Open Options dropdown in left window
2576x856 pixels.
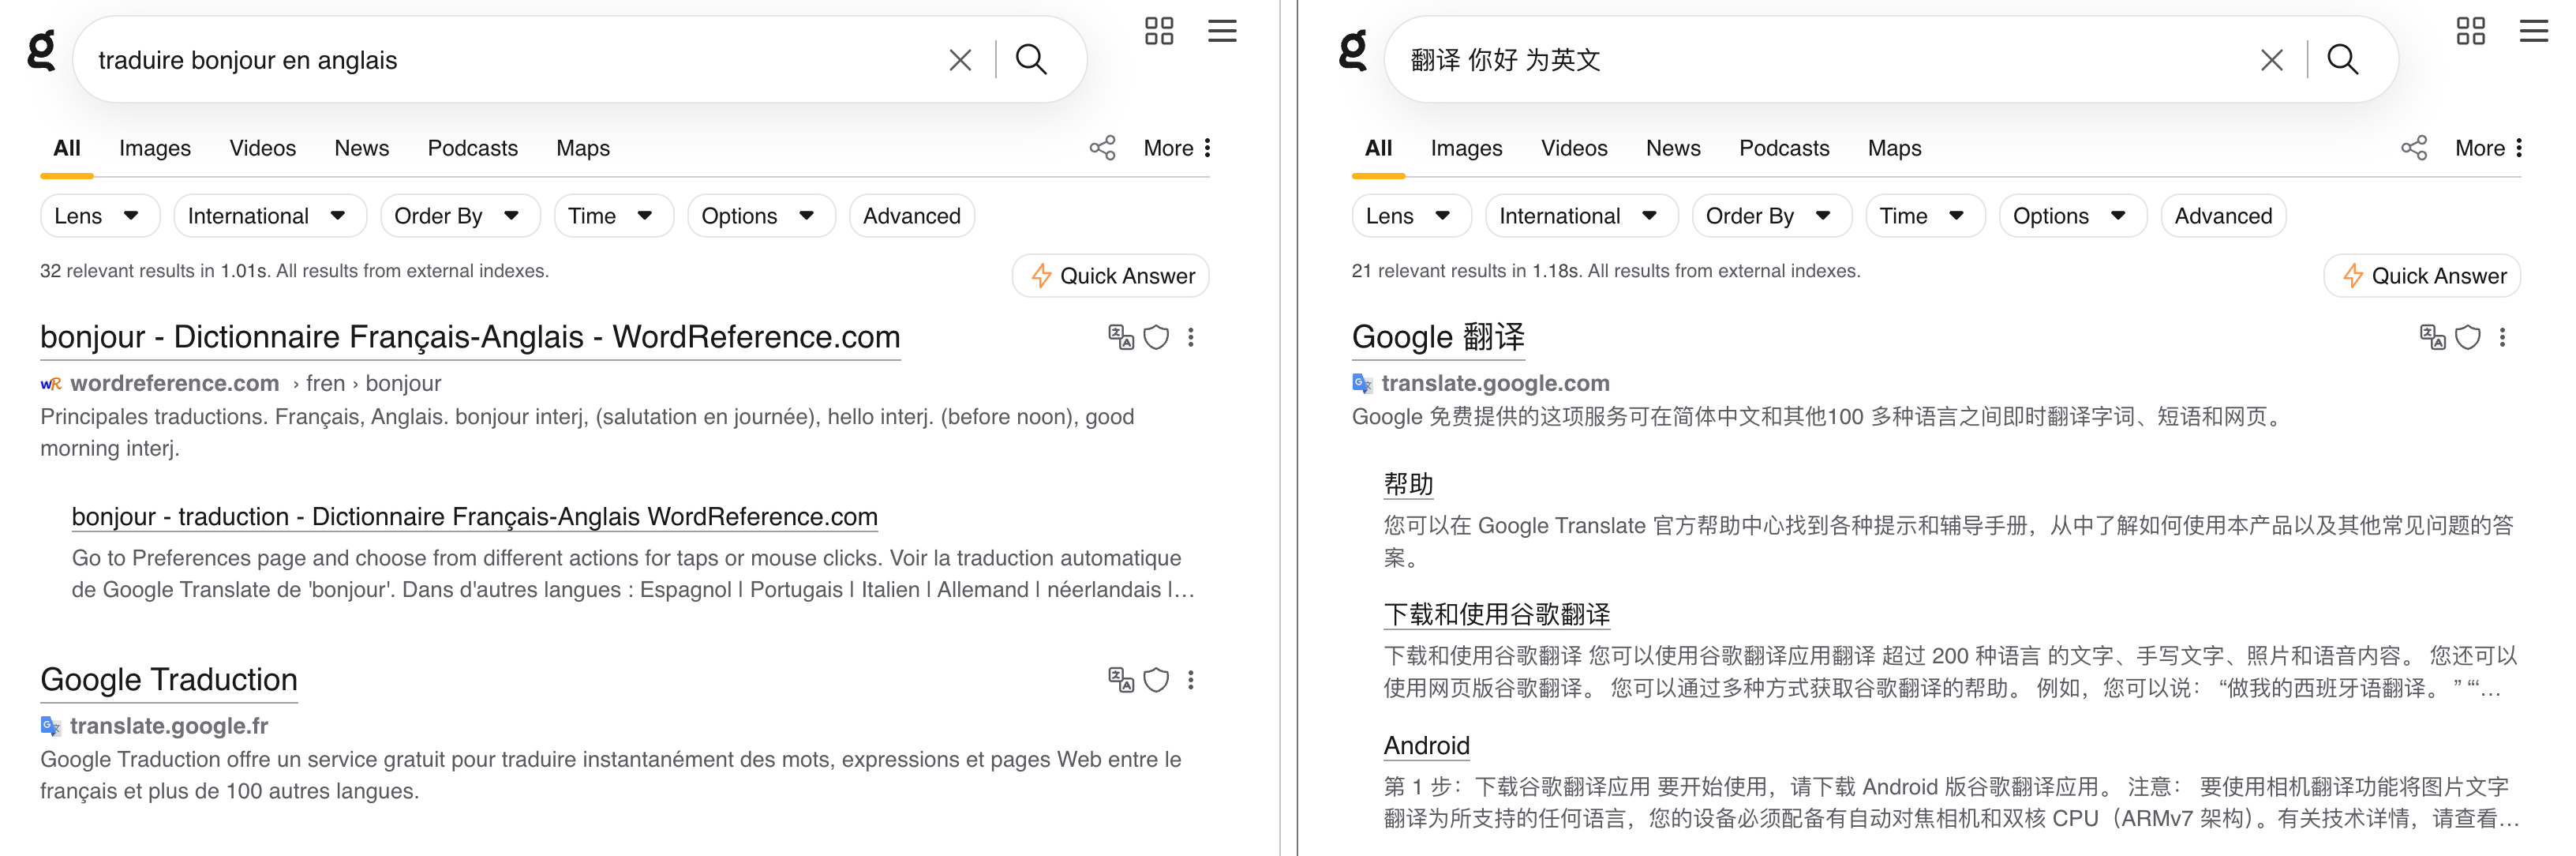(x=761, y=216)
